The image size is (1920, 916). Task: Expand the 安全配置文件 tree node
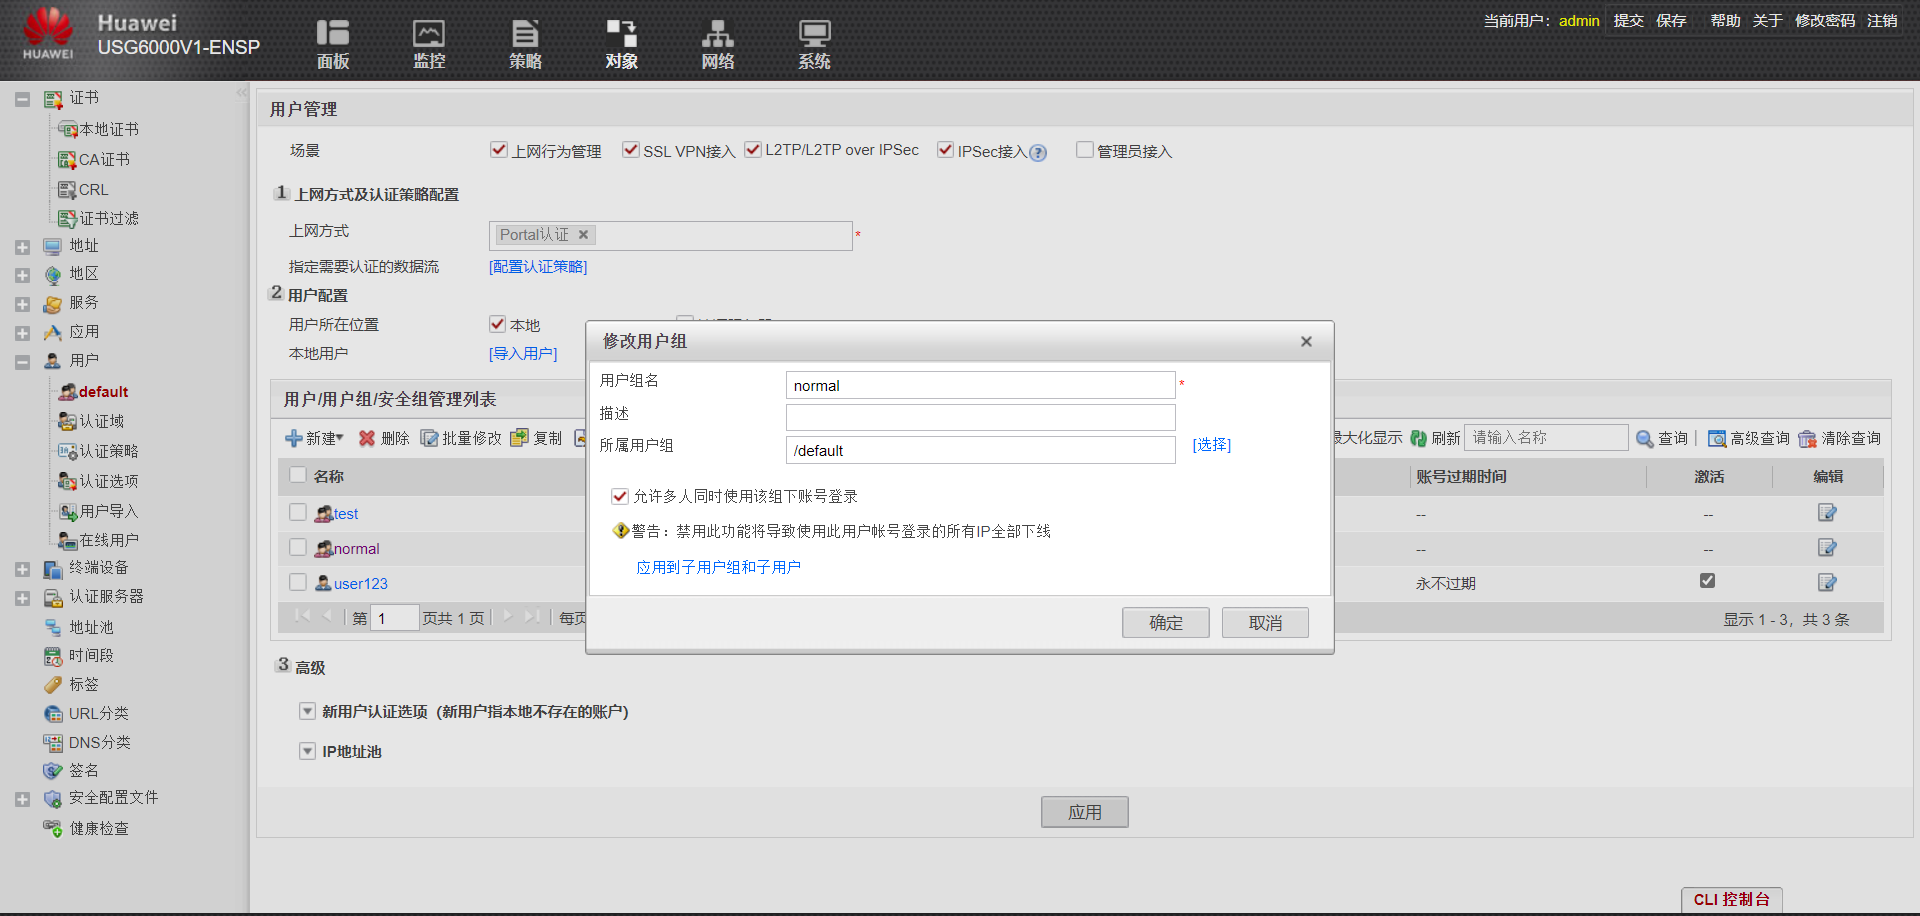(22, 799)
